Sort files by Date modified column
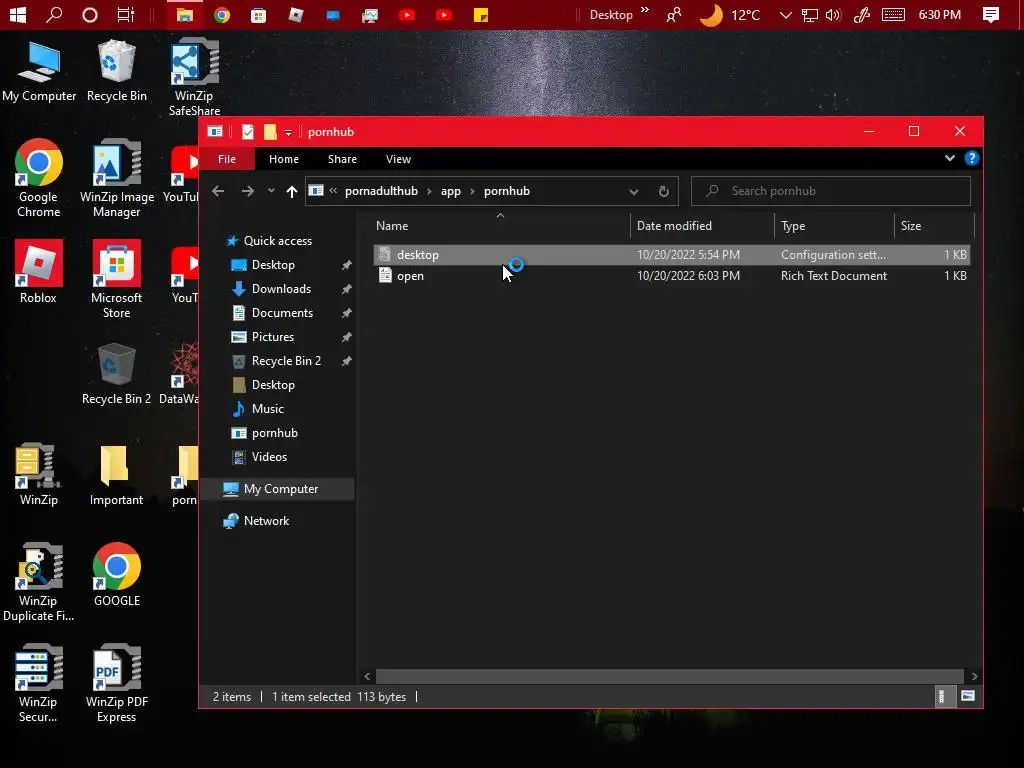The image size is (1024, 768). [702, 226]
